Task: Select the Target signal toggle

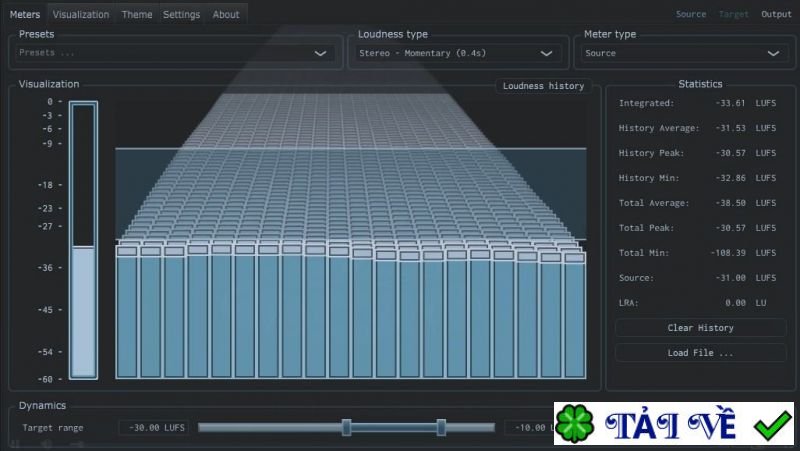Action: coord(733,14)
